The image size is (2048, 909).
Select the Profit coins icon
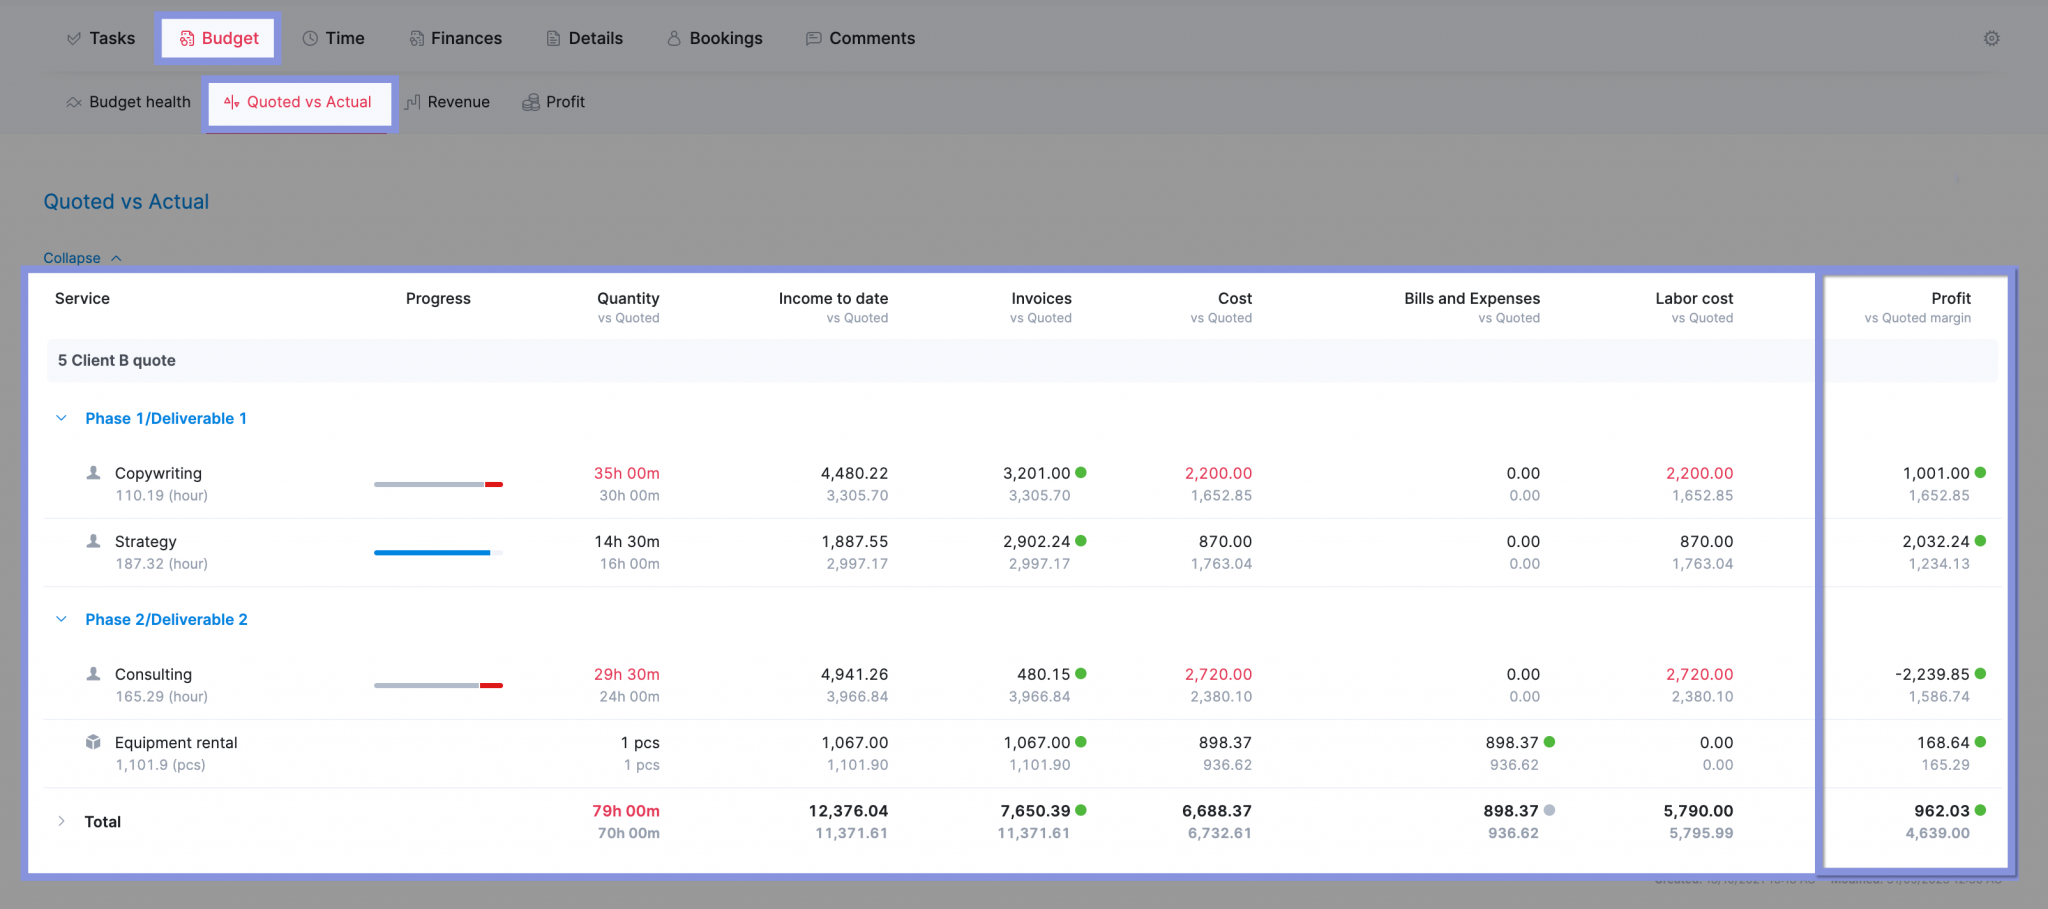[530, 101]
